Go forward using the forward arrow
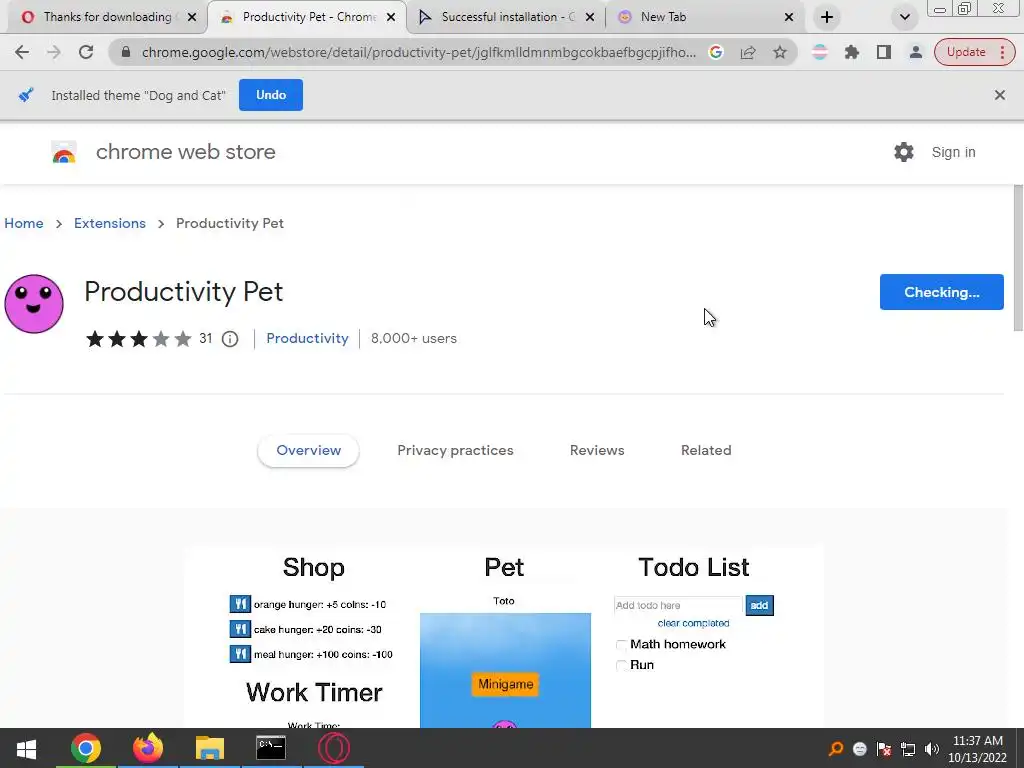The width and height of the screenshot is (1024, 768). [x=54, y=52]
